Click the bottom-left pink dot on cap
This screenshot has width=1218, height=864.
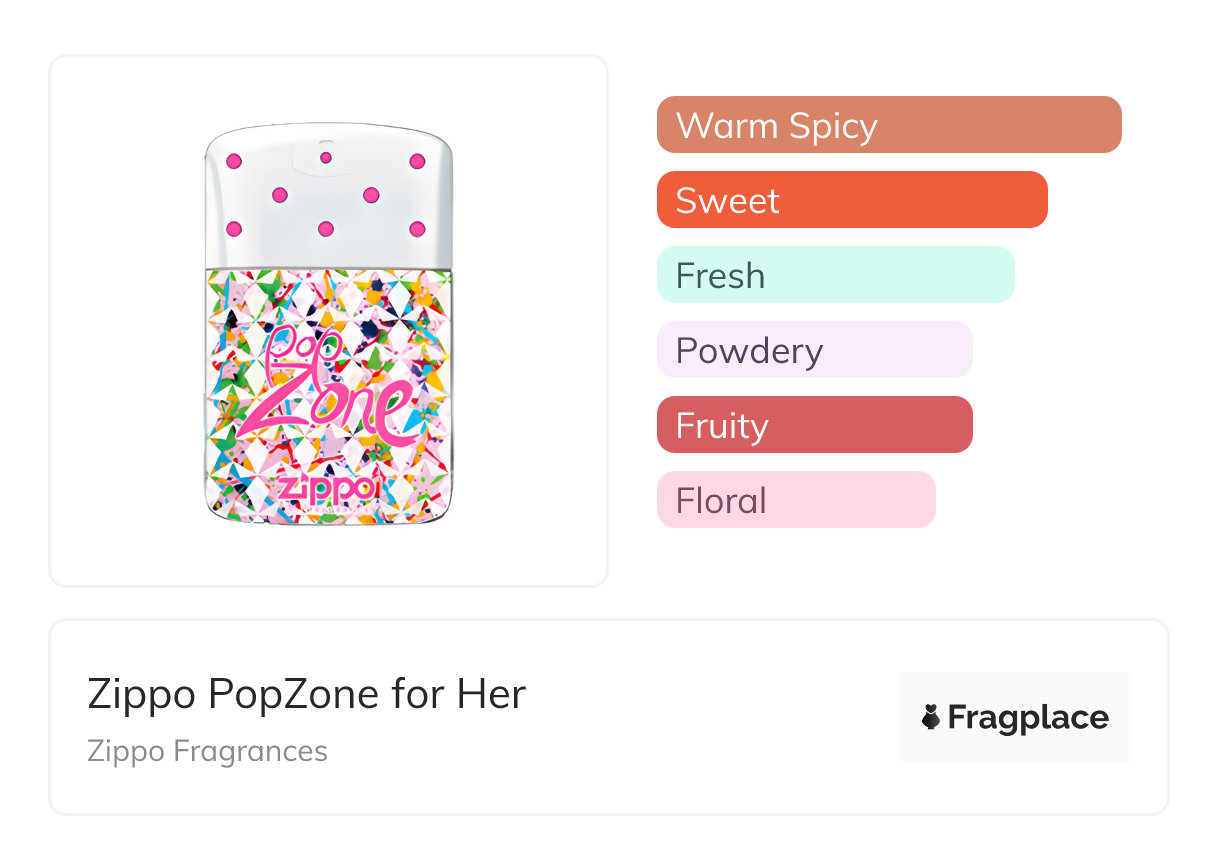click(234, 229)
